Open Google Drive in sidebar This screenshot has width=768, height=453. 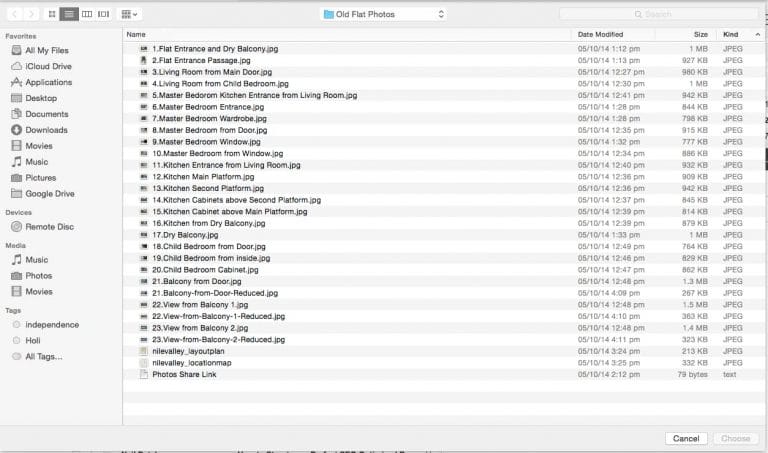click(51, 194)
